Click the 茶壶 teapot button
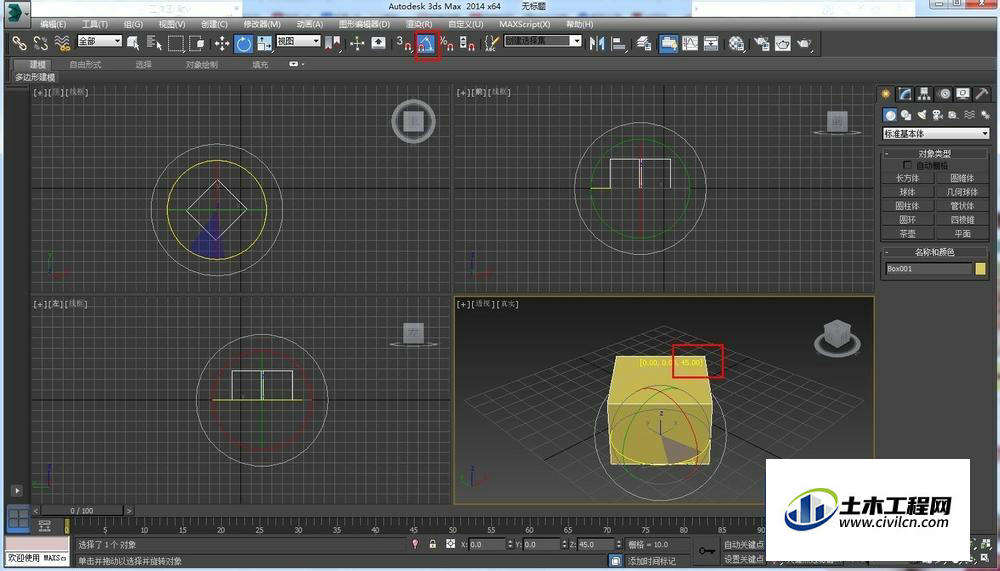Screen dimensions: 1000x571 tap(908, 234)
